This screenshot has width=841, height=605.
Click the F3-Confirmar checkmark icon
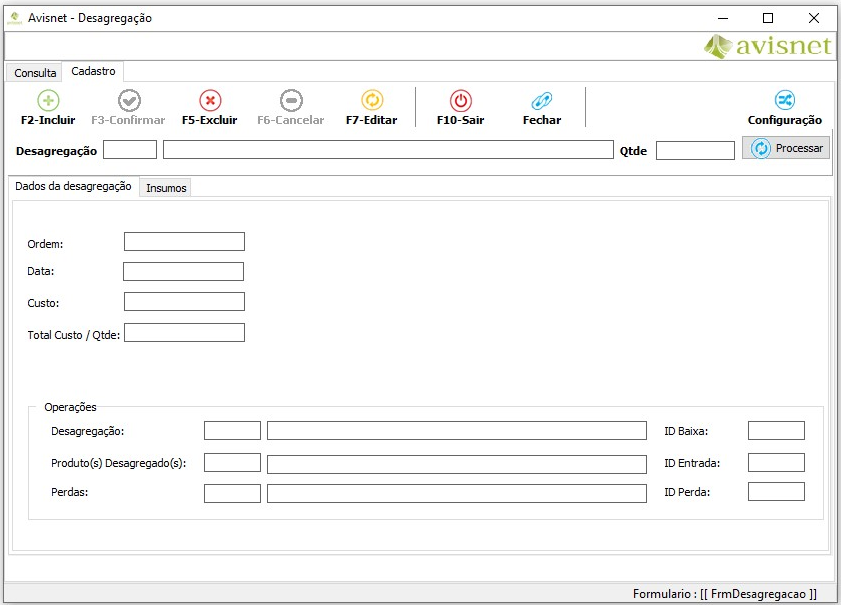pos(129,100)
